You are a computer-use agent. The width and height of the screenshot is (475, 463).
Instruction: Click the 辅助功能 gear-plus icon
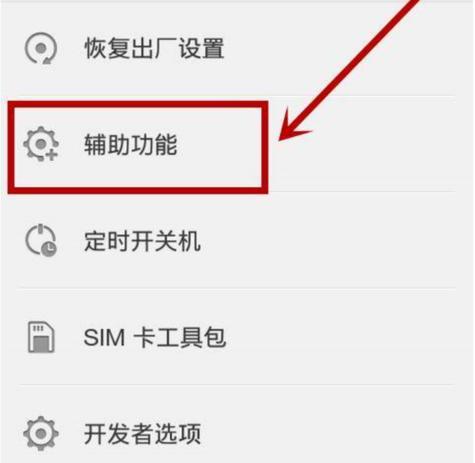coord(41,144)
